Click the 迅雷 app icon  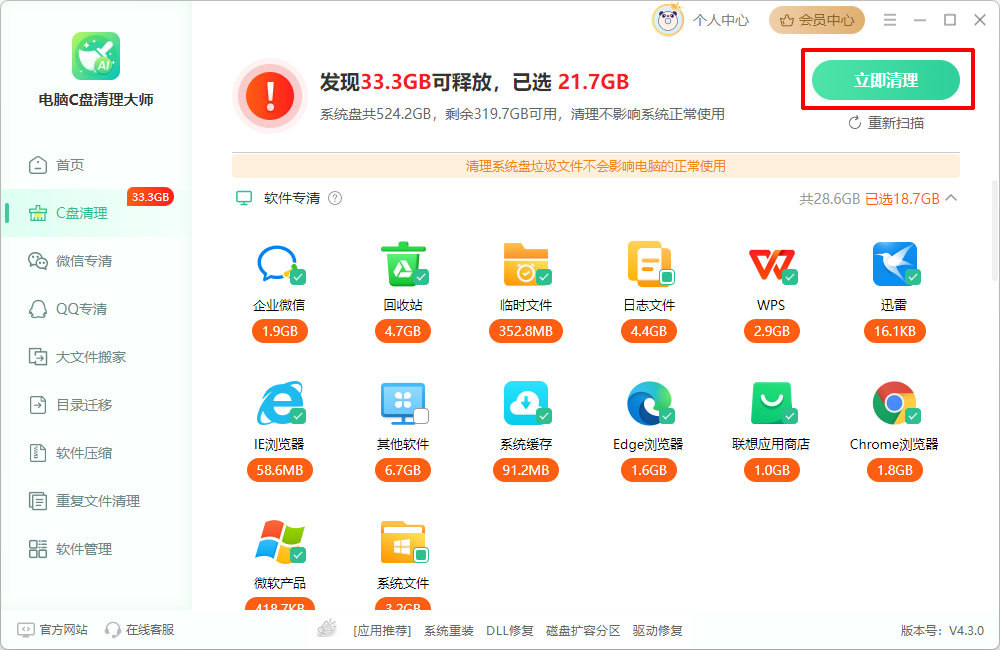click(x=895, y=263)
